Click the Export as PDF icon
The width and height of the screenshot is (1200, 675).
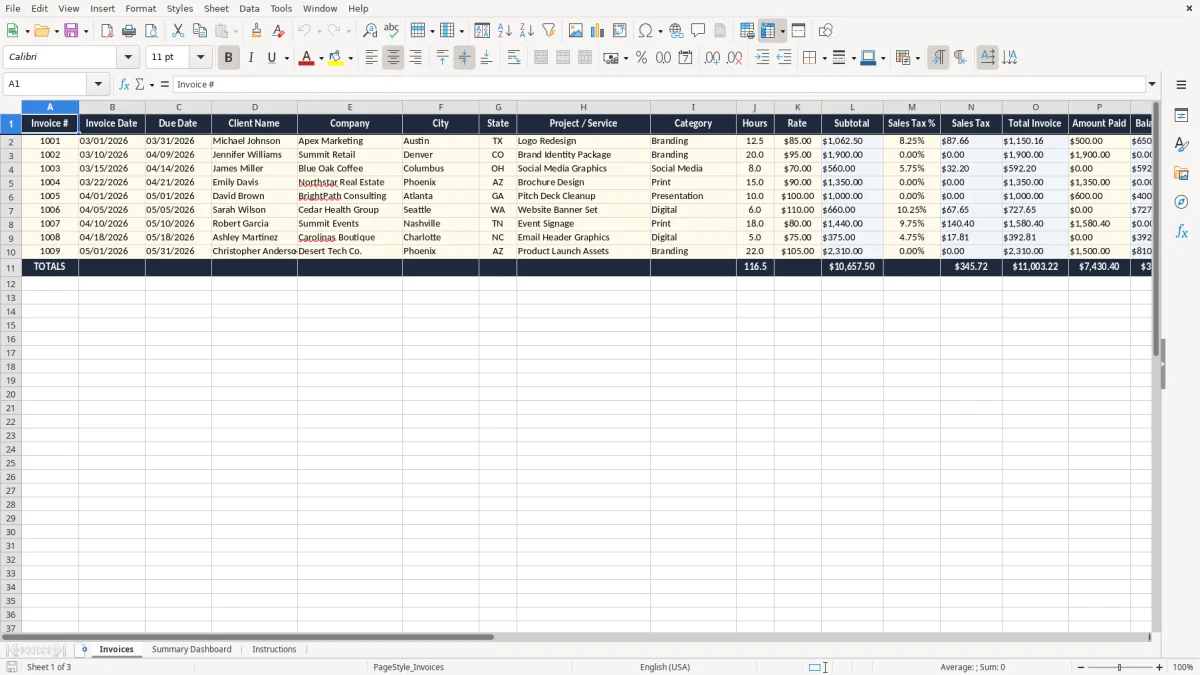pyautogui.click(x=107, y=31)
